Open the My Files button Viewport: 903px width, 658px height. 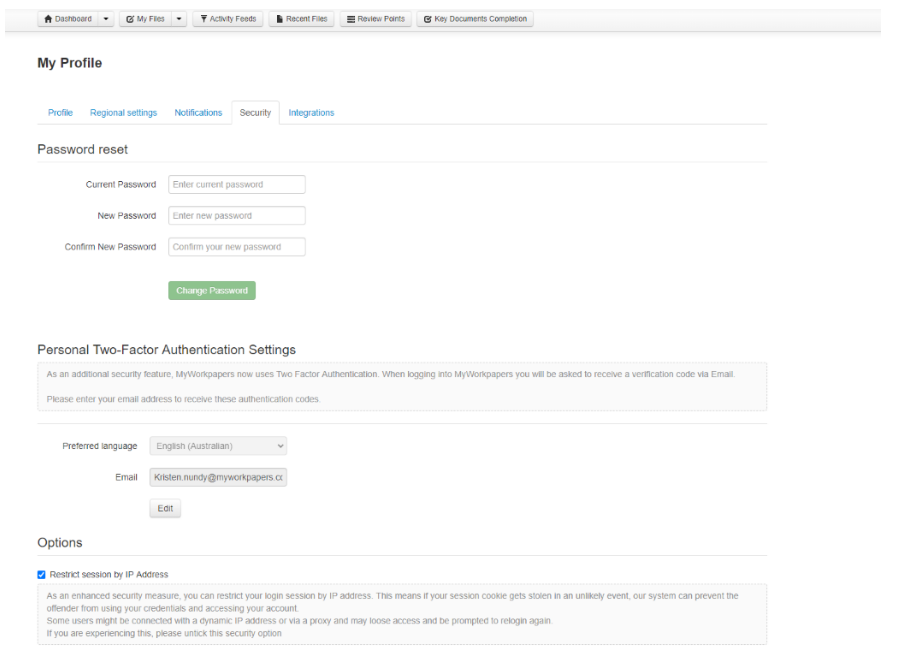tap(145, 19)
